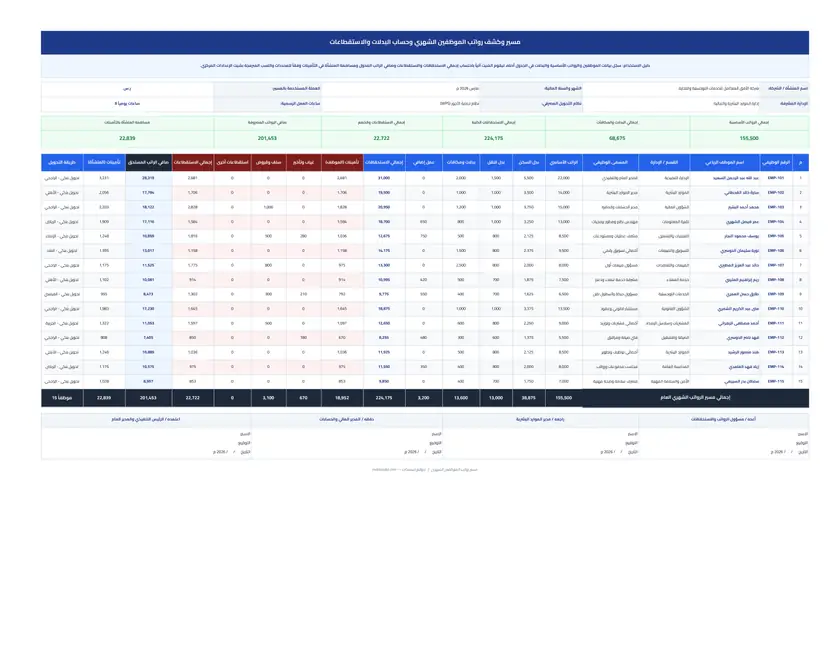Select the employee ID cell 'EMP-115'

[x=776, y=382]
